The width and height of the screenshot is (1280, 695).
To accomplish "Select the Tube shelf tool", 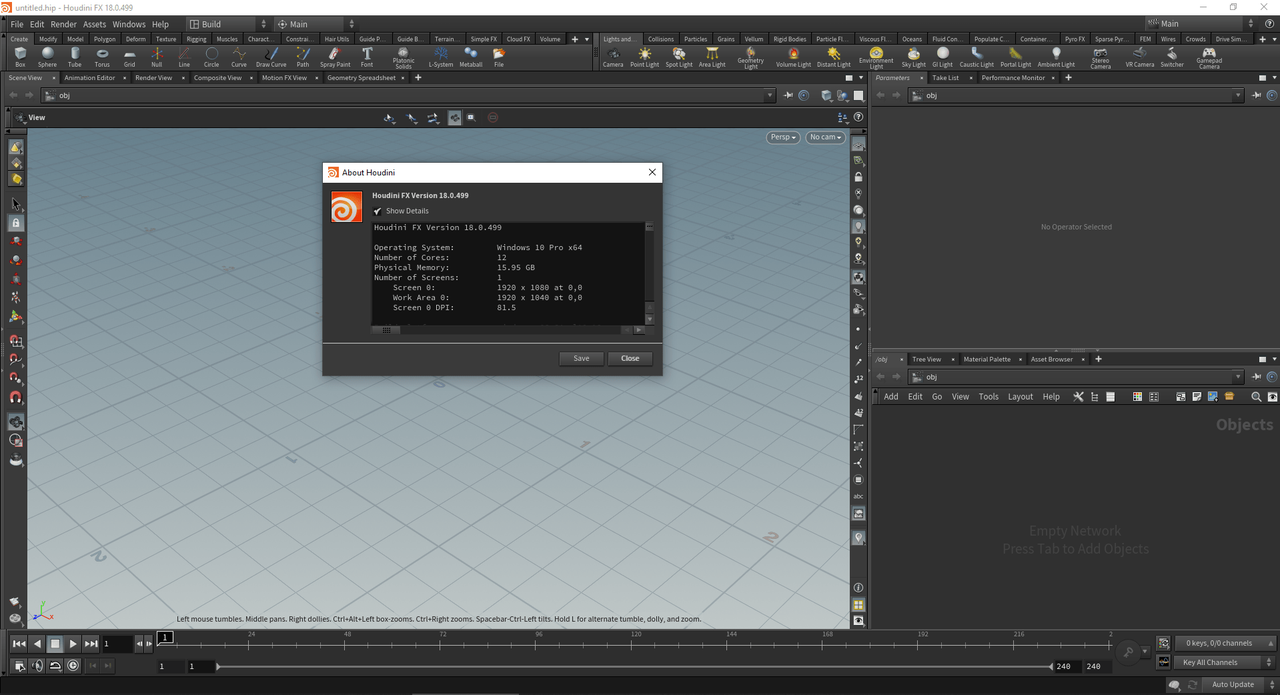I will (75, 57).
